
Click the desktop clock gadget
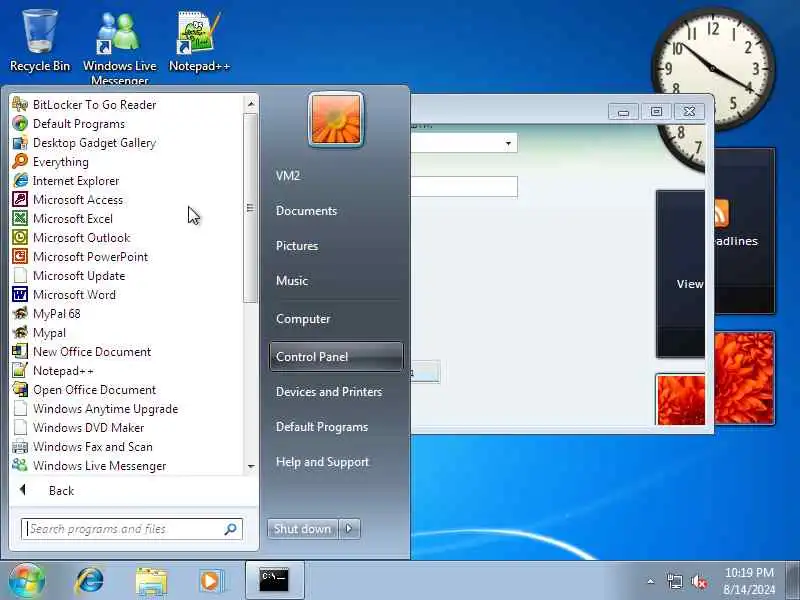(x=713, y=69)
